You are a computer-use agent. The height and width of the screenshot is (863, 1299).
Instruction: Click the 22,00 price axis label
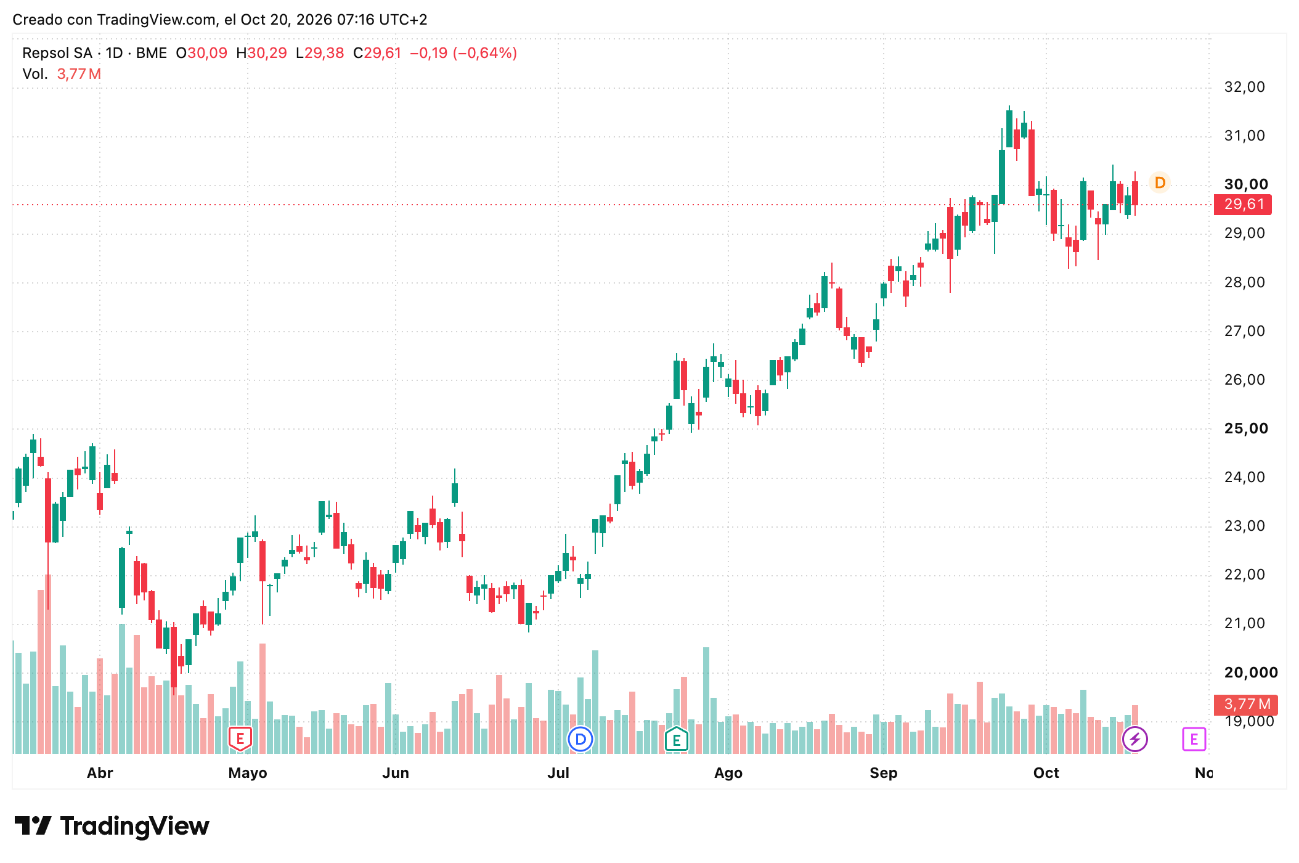1245,575
